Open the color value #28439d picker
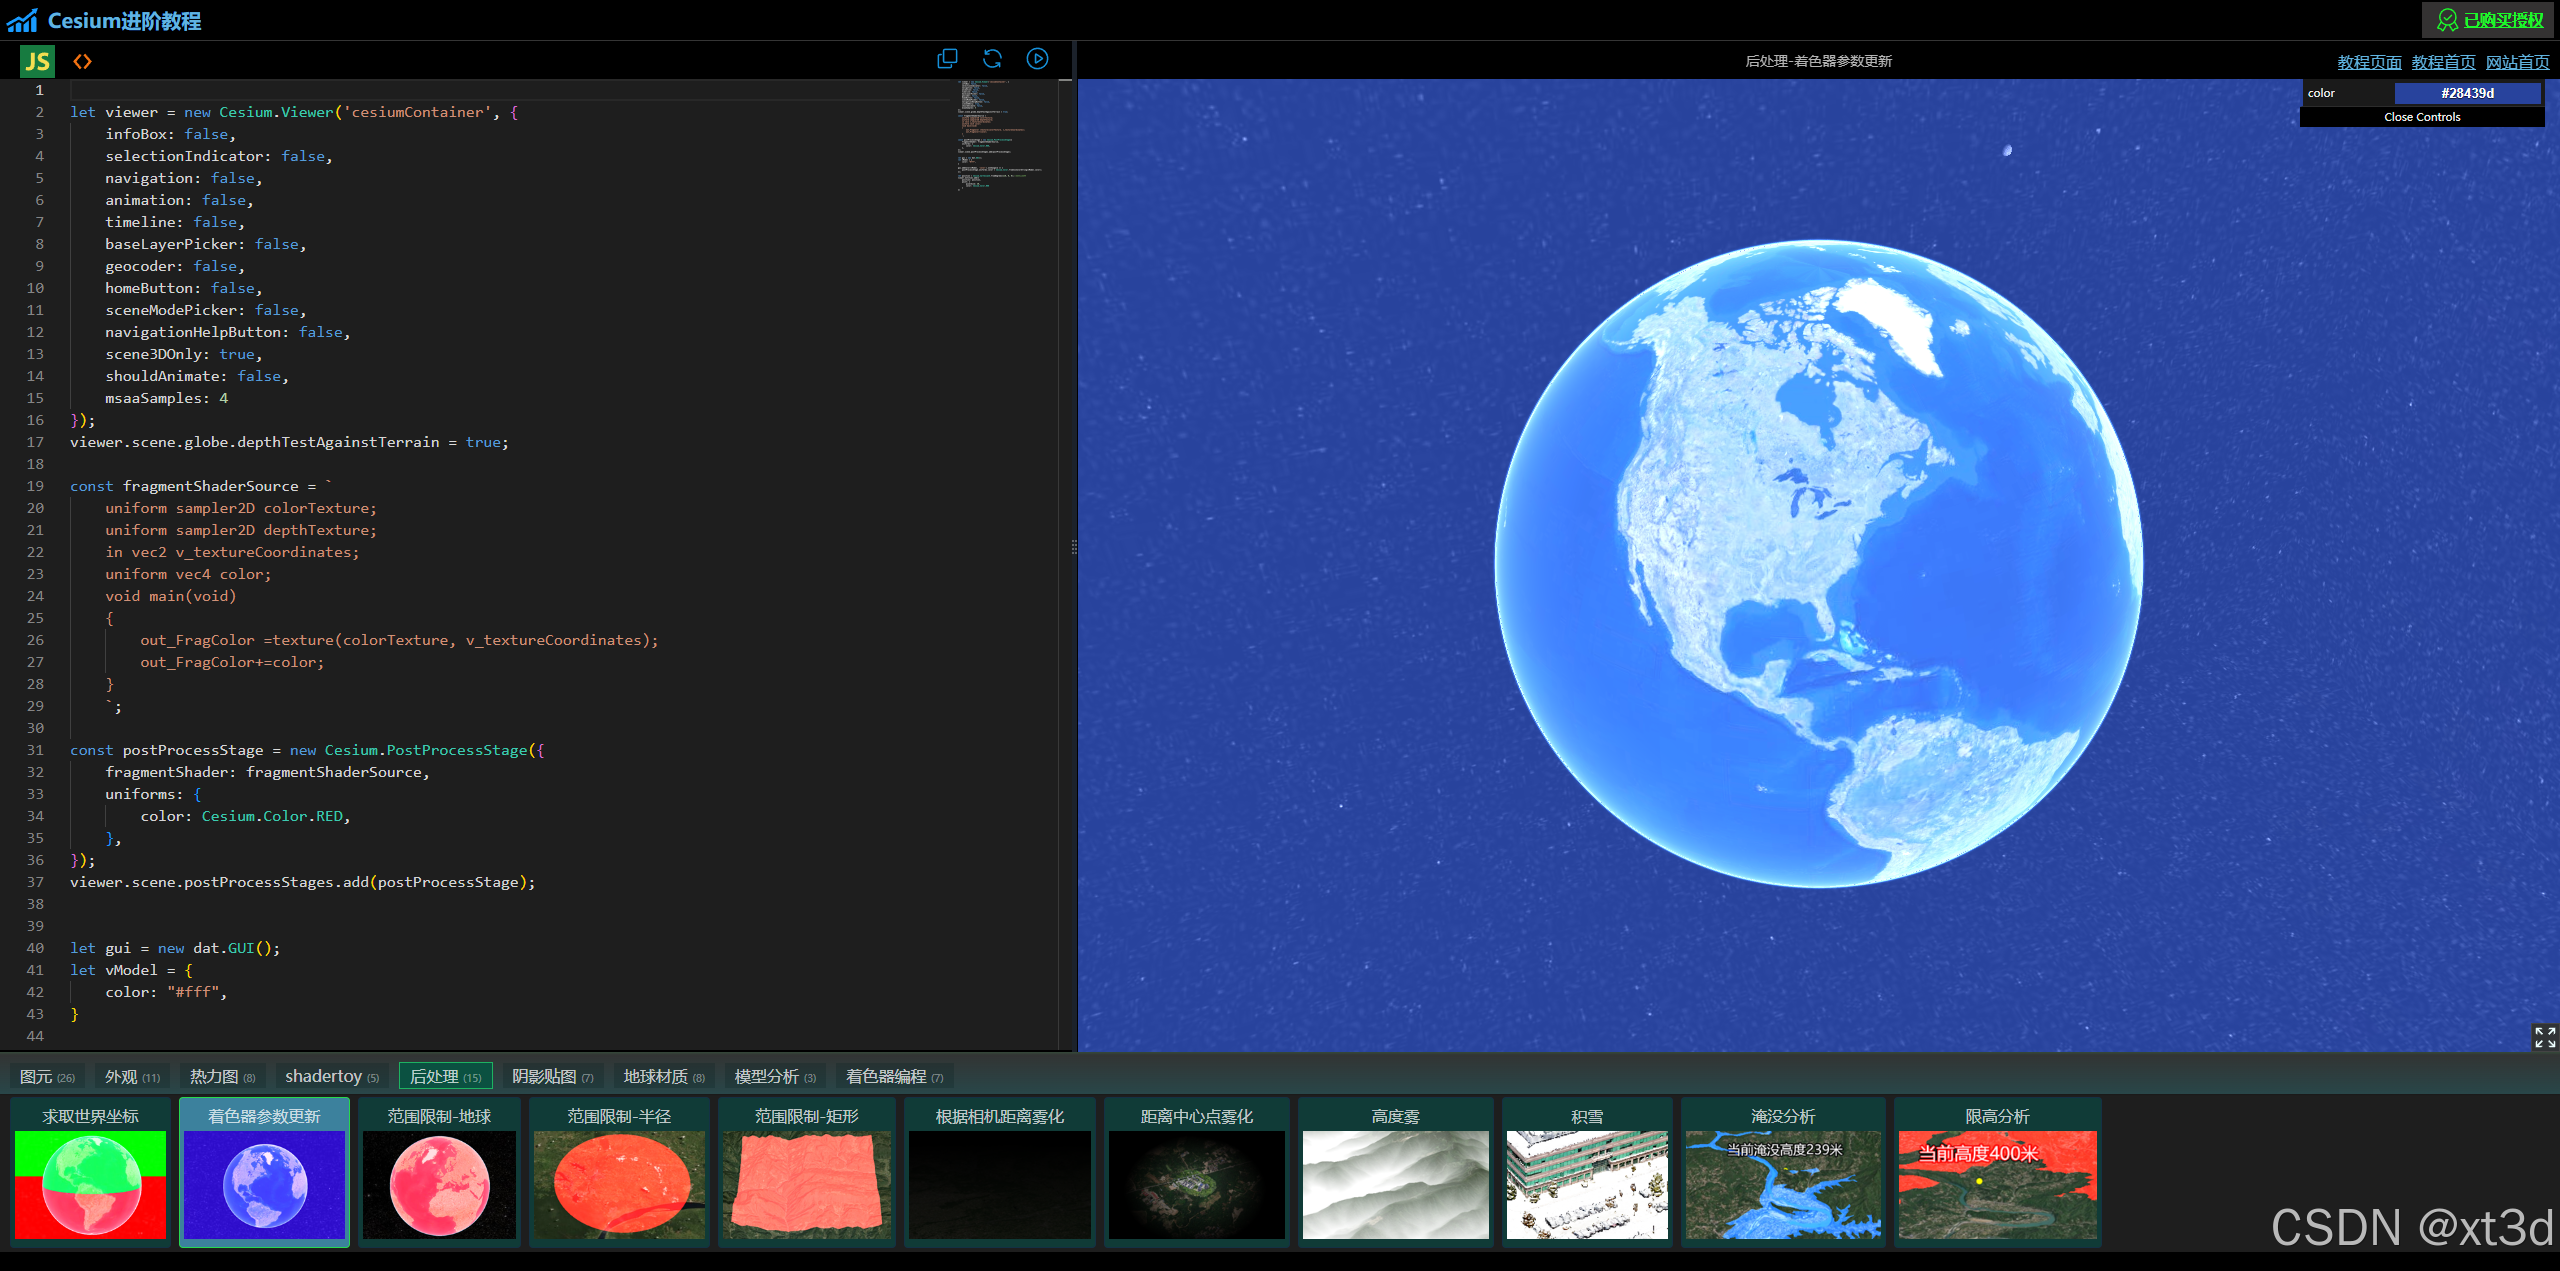2560x1271 pixels. coord(2466,93)
